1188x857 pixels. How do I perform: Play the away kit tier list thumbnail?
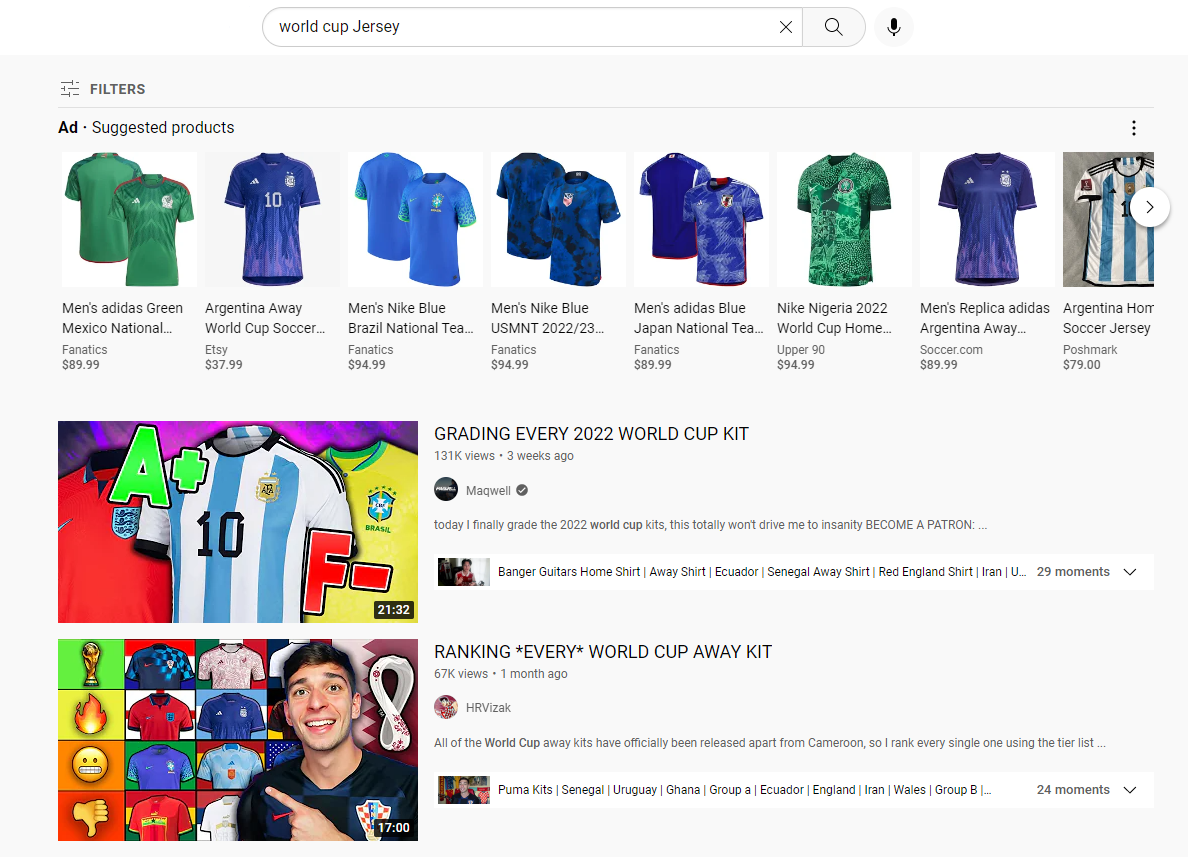click(238, 740)
